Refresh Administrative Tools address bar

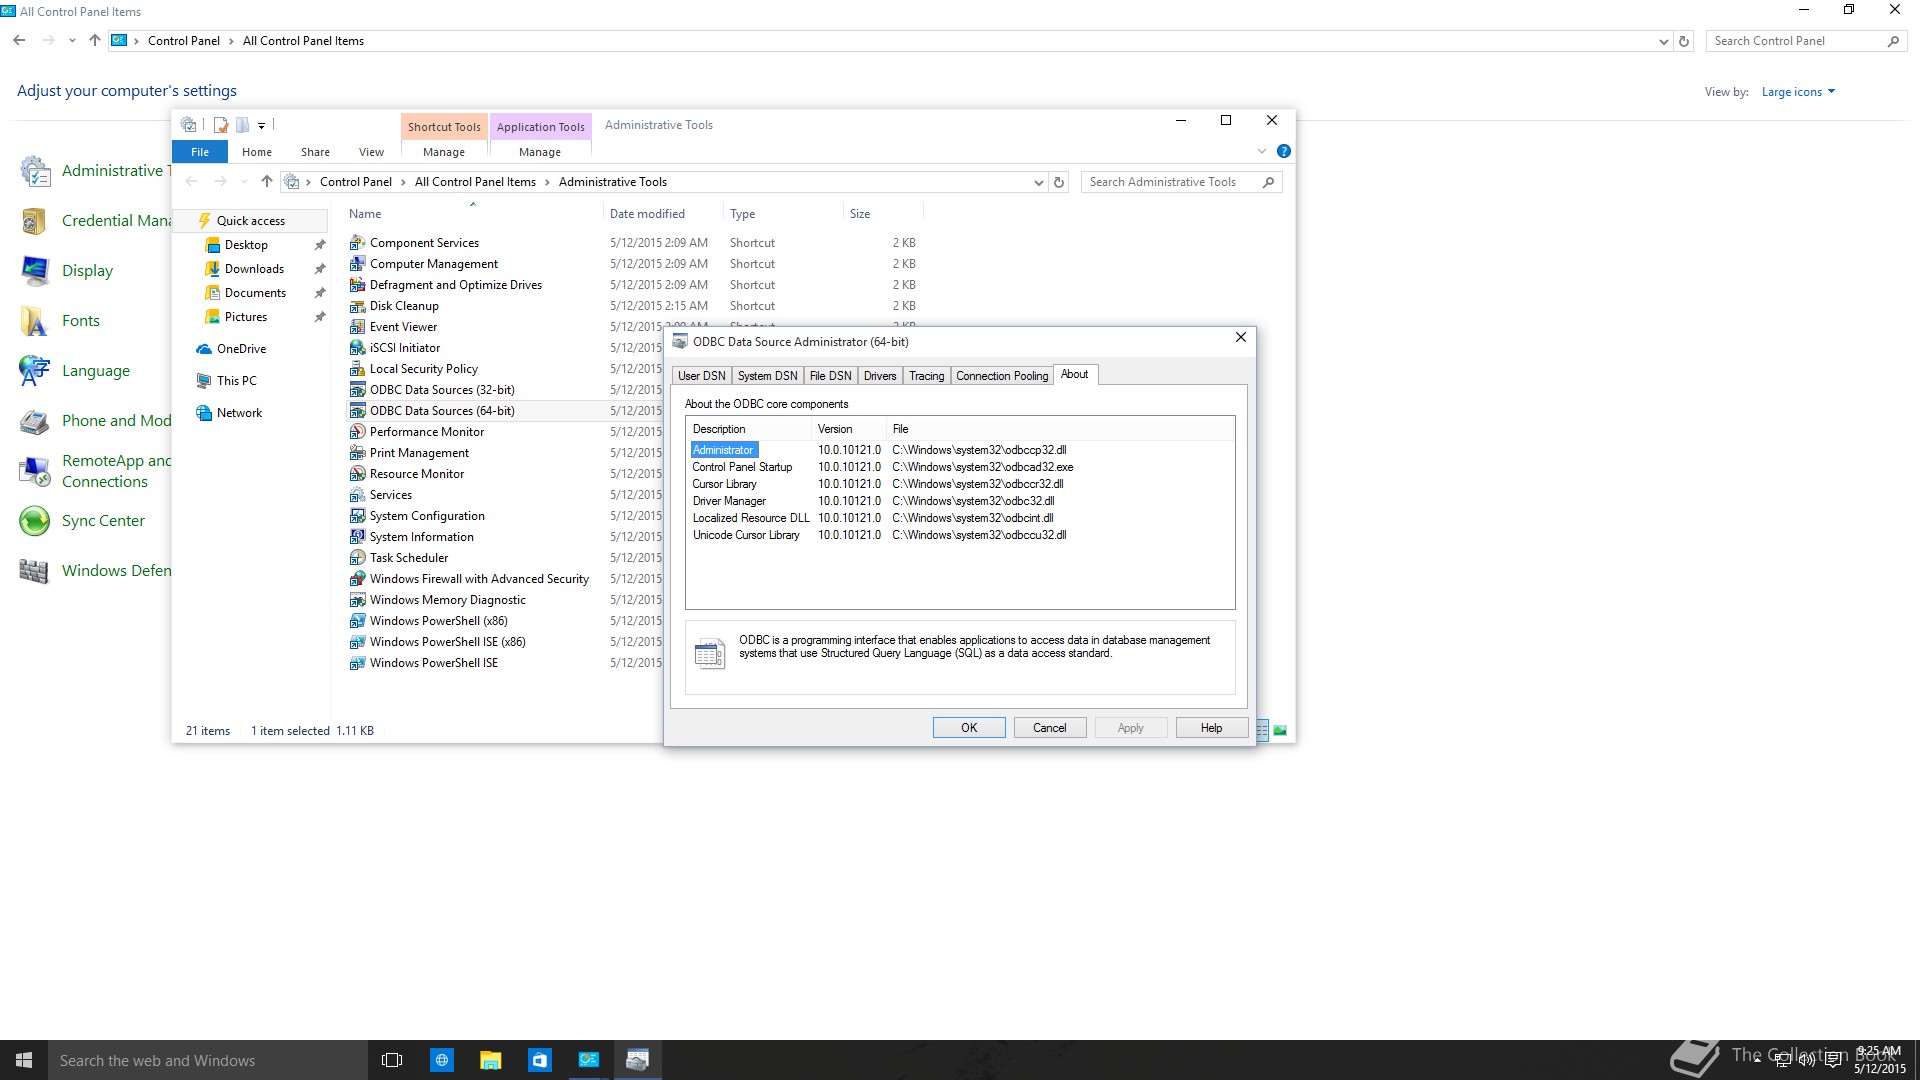1059,182
